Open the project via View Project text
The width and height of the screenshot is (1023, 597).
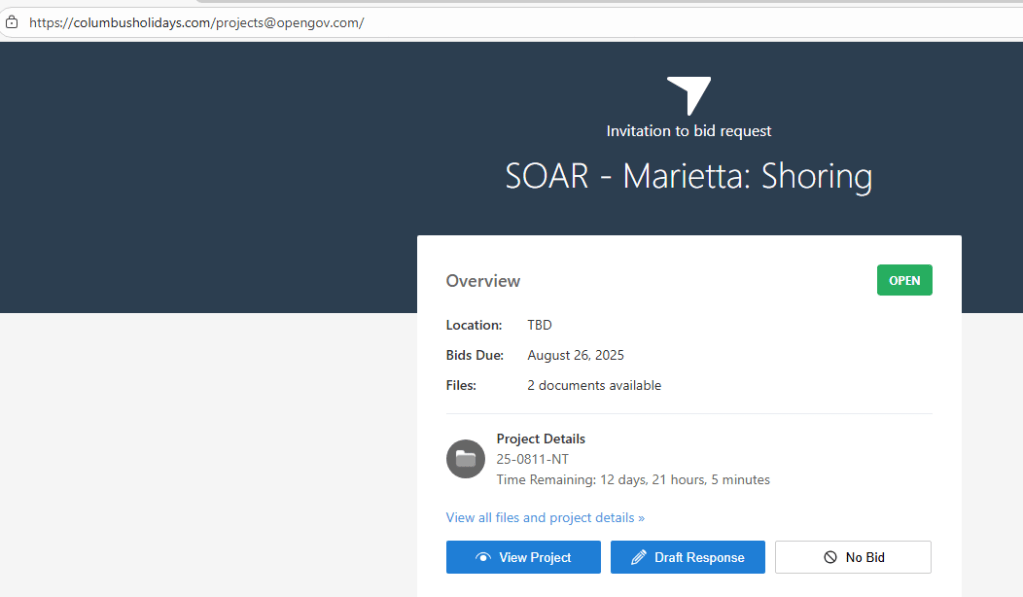point(535,558)
